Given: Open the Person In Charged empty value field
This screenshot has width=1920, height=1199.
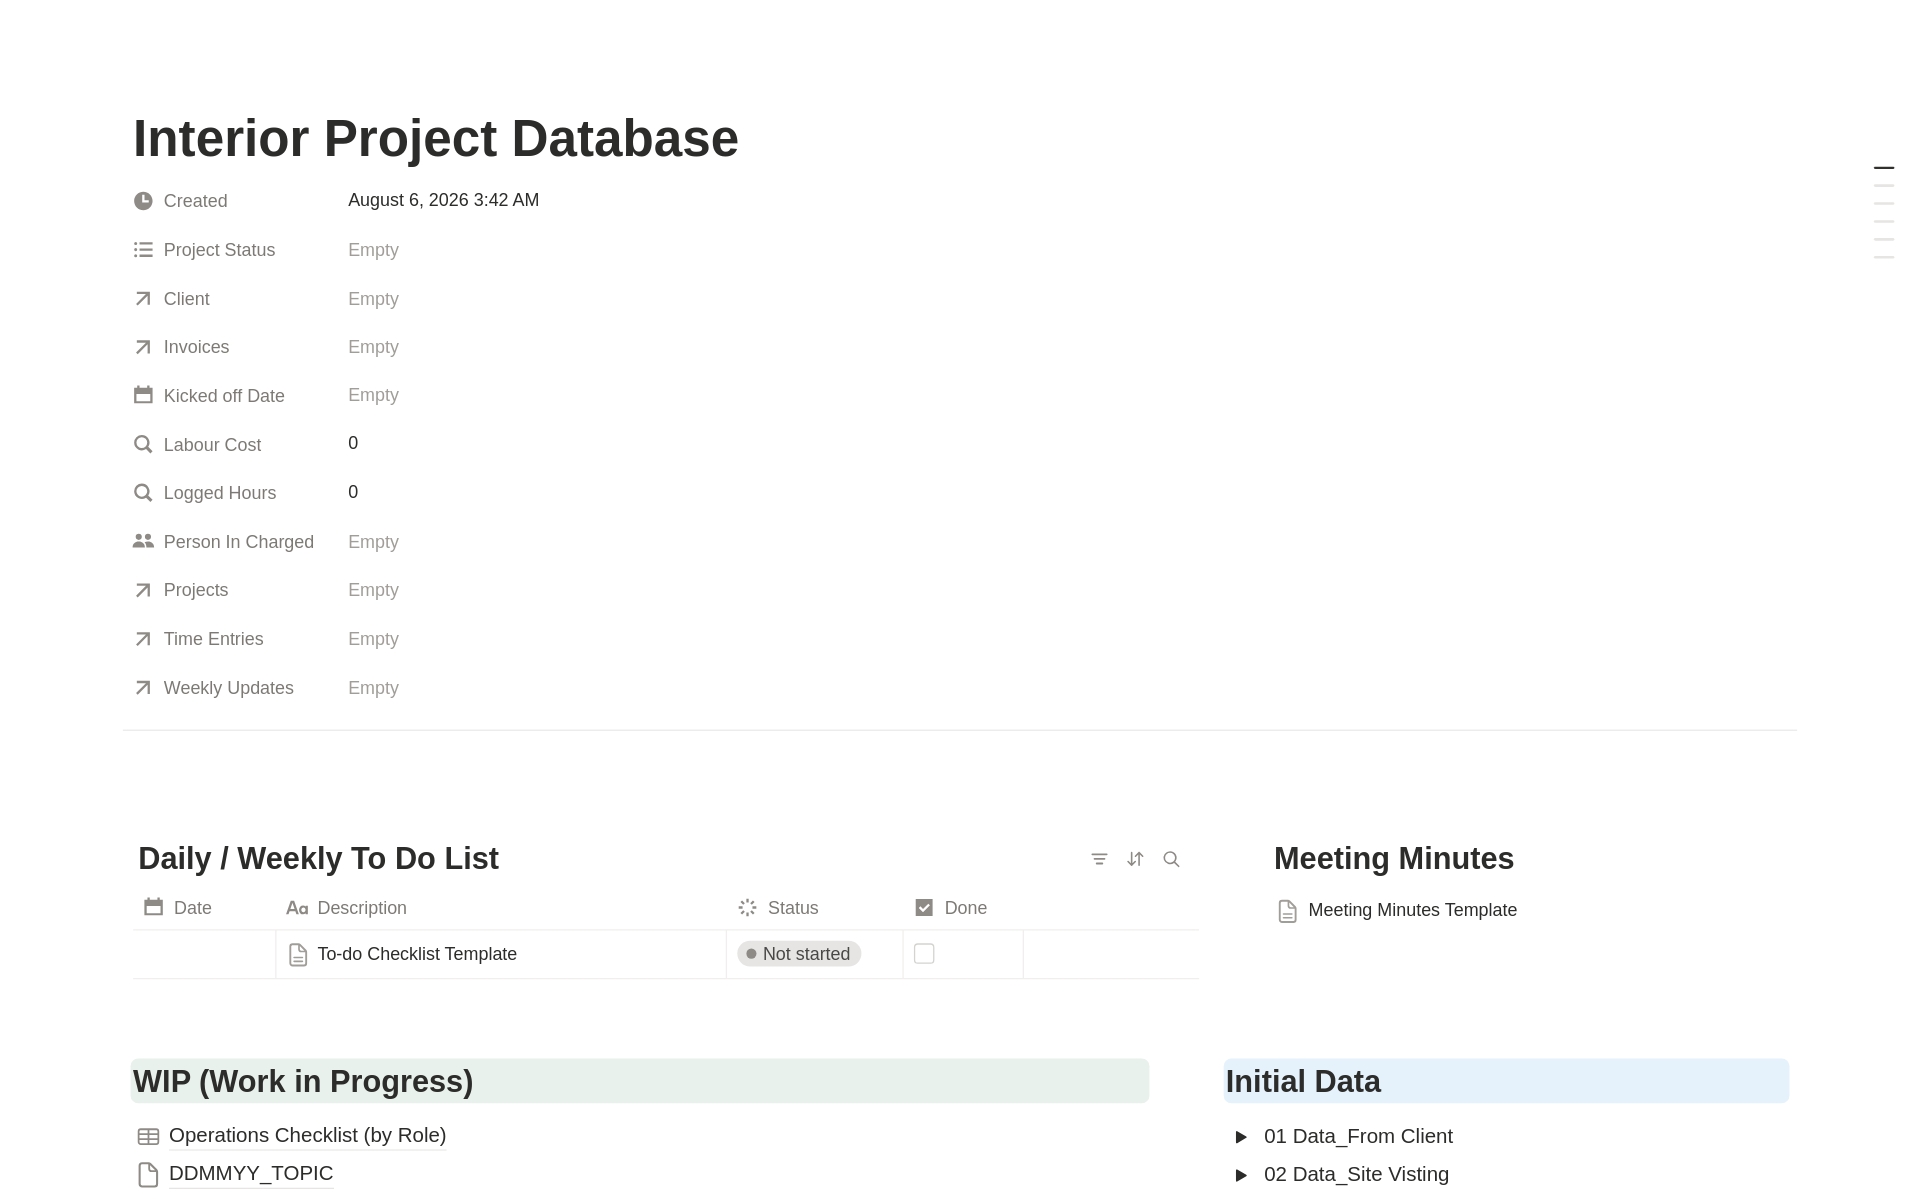Looking at the screenshot, I should pyautogui.click(x=373, y=542).
